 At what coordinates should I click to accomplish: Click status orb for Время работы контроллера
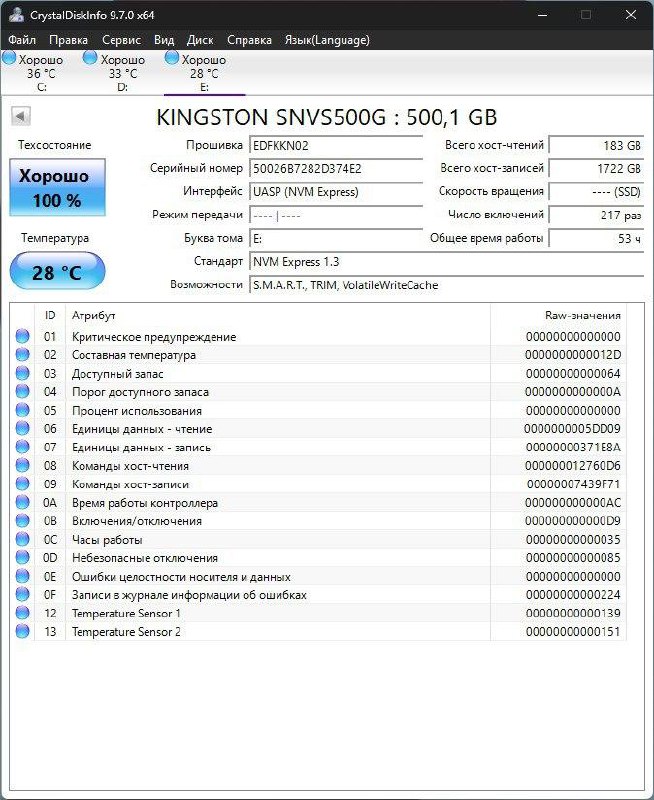[22, 502]
